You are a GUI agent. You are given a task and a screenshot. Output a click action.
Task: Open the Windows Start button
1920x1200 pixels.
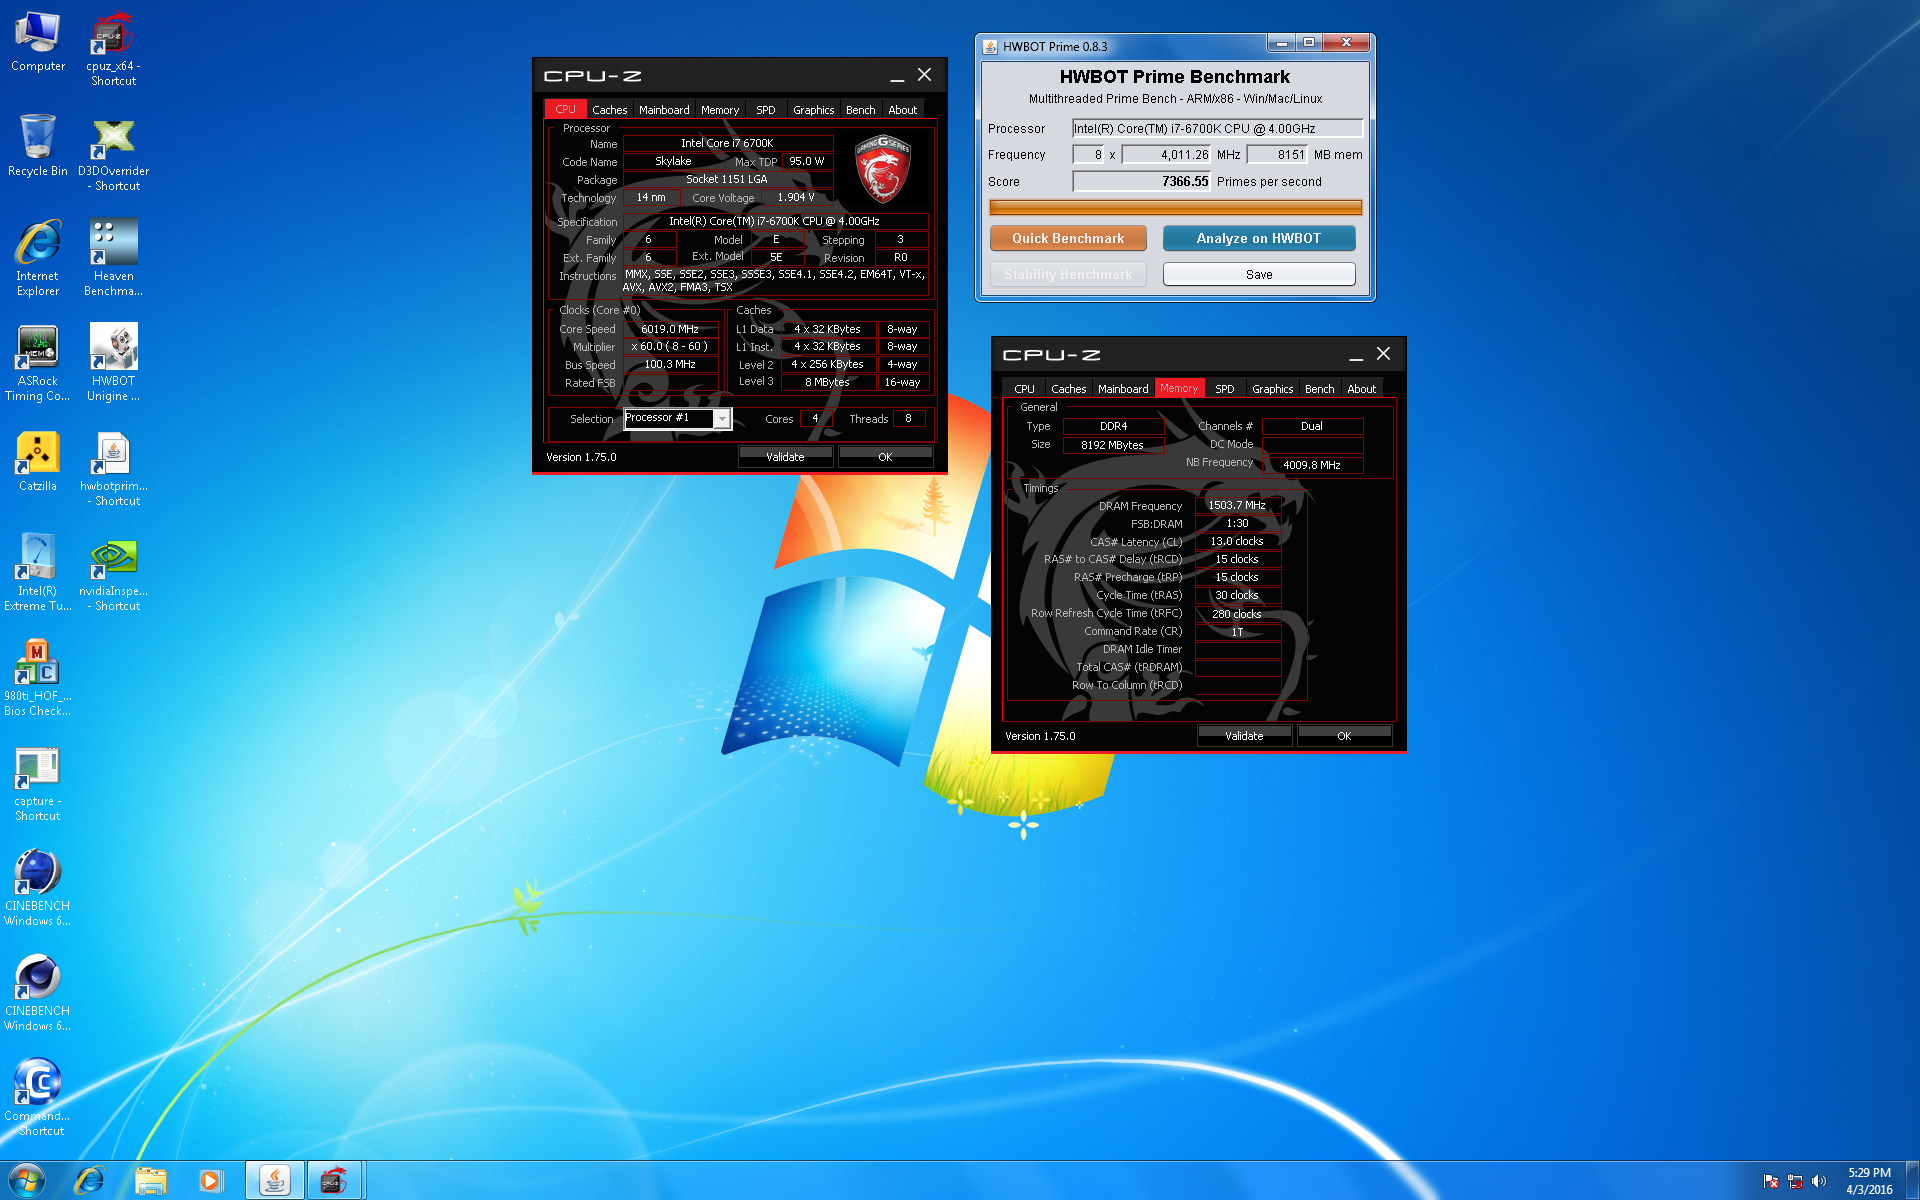(x=27, y=1181)
